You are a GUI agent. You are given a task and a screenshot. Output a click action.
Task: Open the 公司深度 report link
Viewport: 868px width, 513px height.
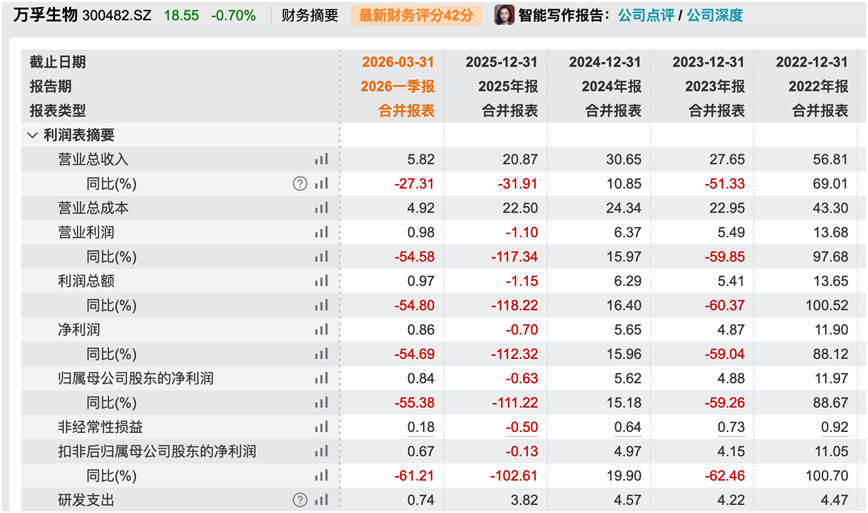point(715,15)
